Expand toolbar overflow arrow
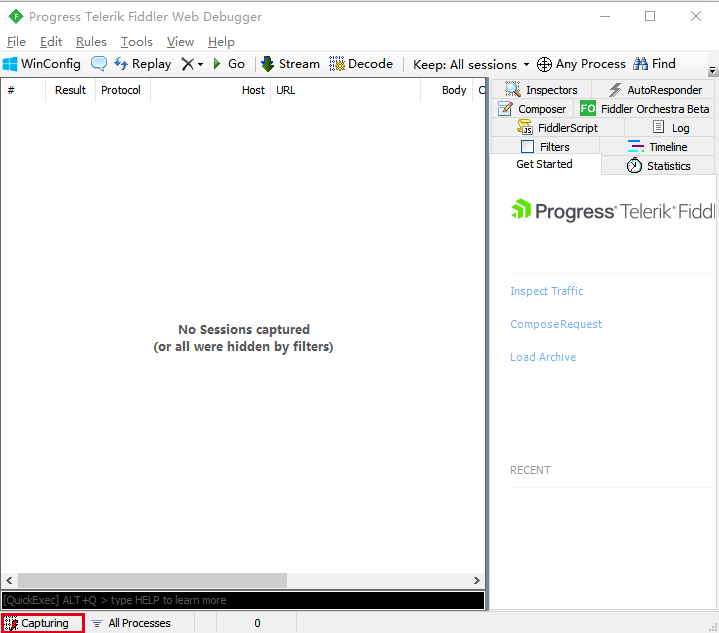719x633 pixels. coord(712,71)
